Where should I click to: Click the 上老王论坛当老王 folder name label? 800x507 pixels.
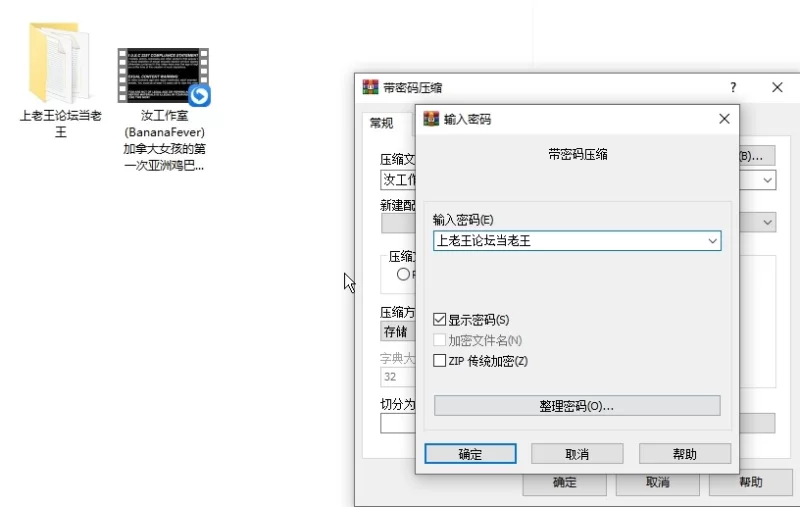(x=61, y=123)
